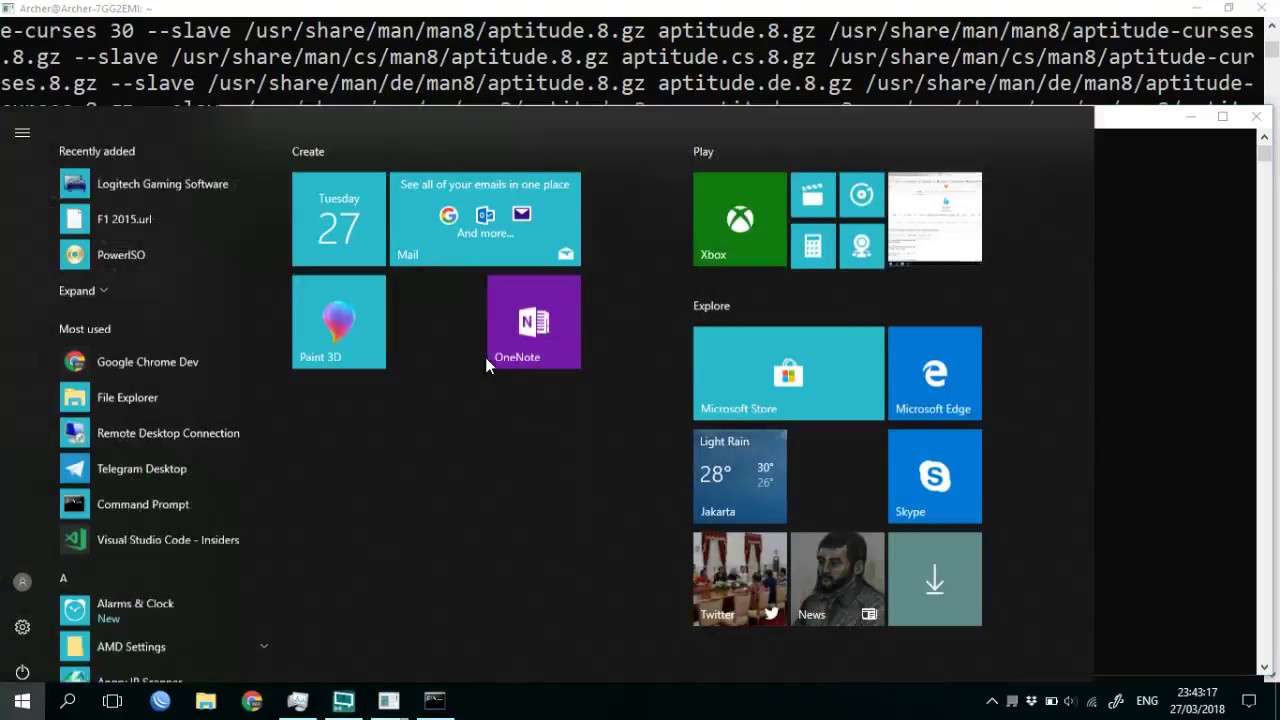Viewport: 1280px width, 720px height.
Task: Open the blue round app on taskbar
Action: (160, 701)
